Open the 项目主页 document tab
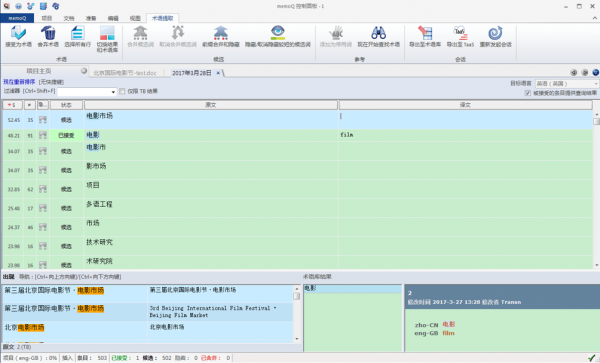600x363 pixels. tap(39, 71)
